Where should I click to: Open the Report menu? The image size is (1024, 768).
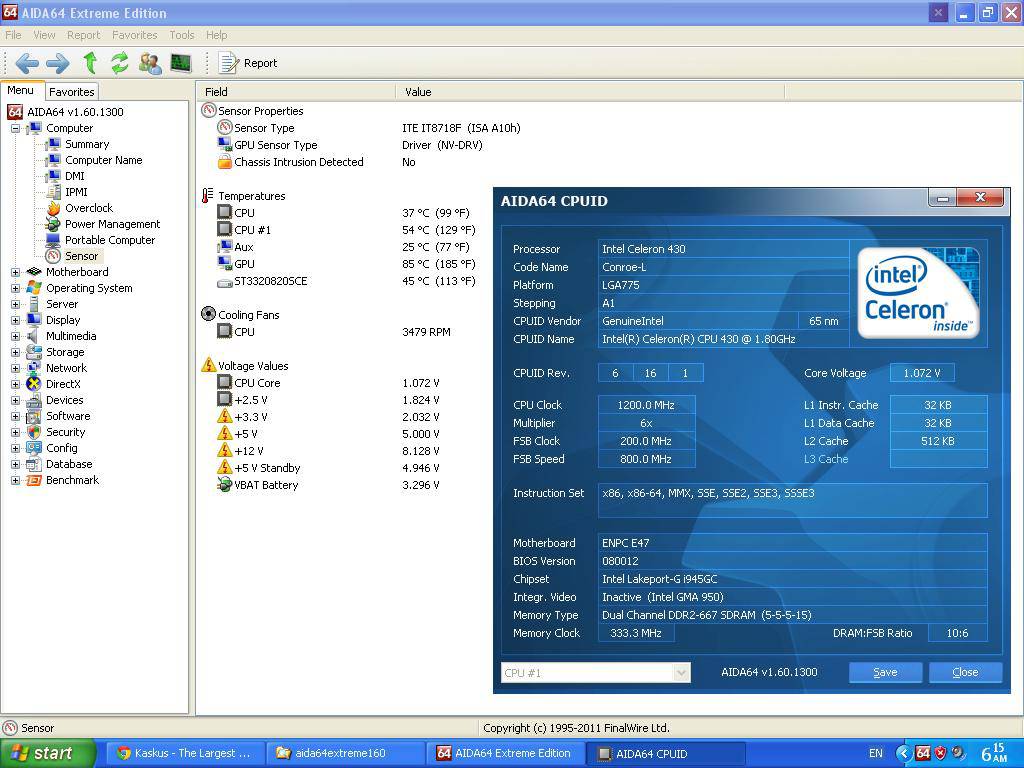point(84,35)
